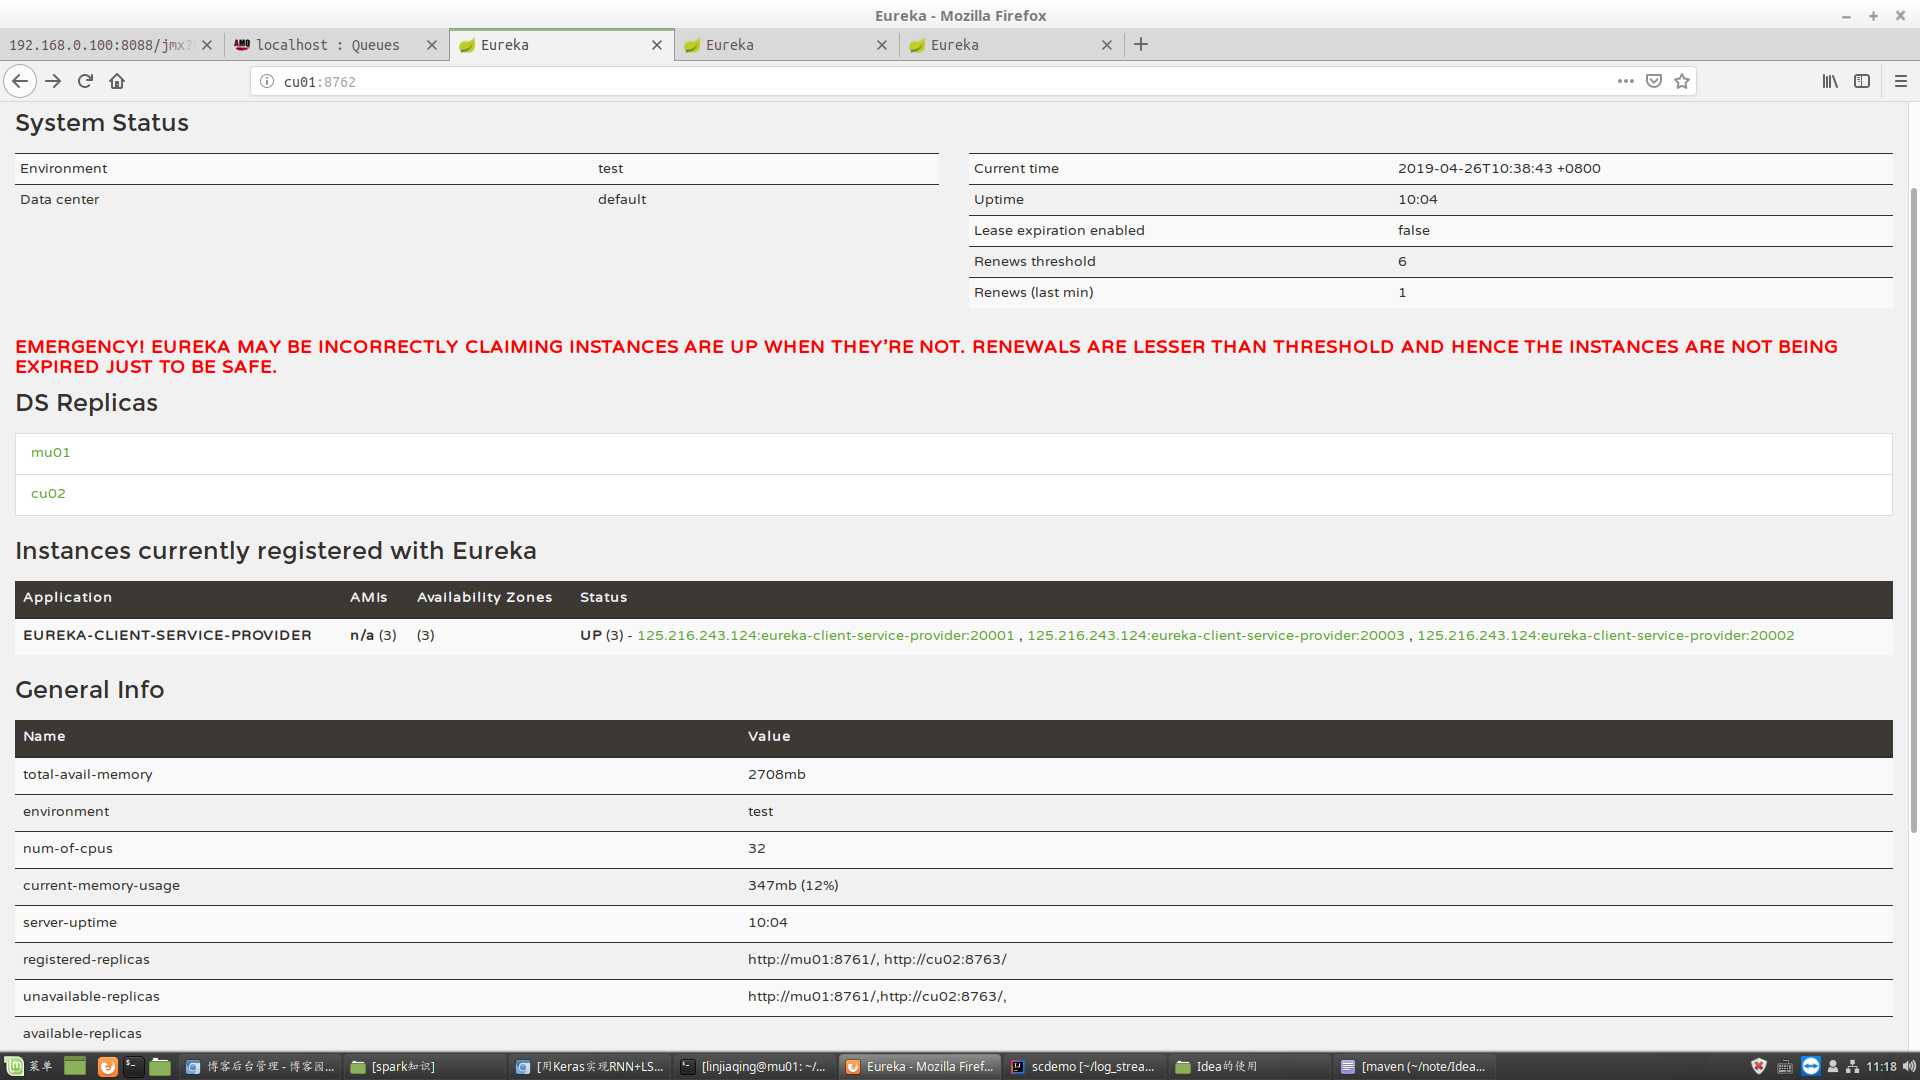Open eureka-client-service-provider:20002 instance link
Screen dimensions: 1920x1080
coord(1605,636)
